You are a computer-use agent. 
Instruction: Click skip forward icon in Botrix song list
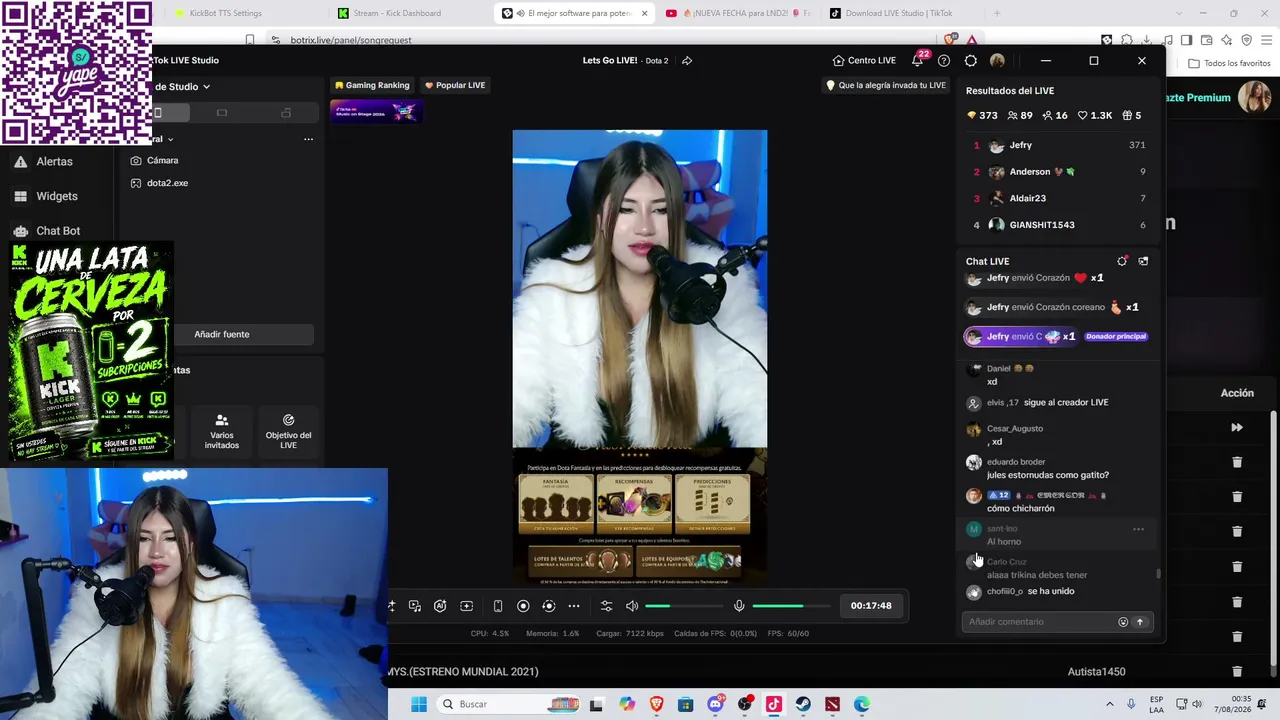(x=1237, y=428)
